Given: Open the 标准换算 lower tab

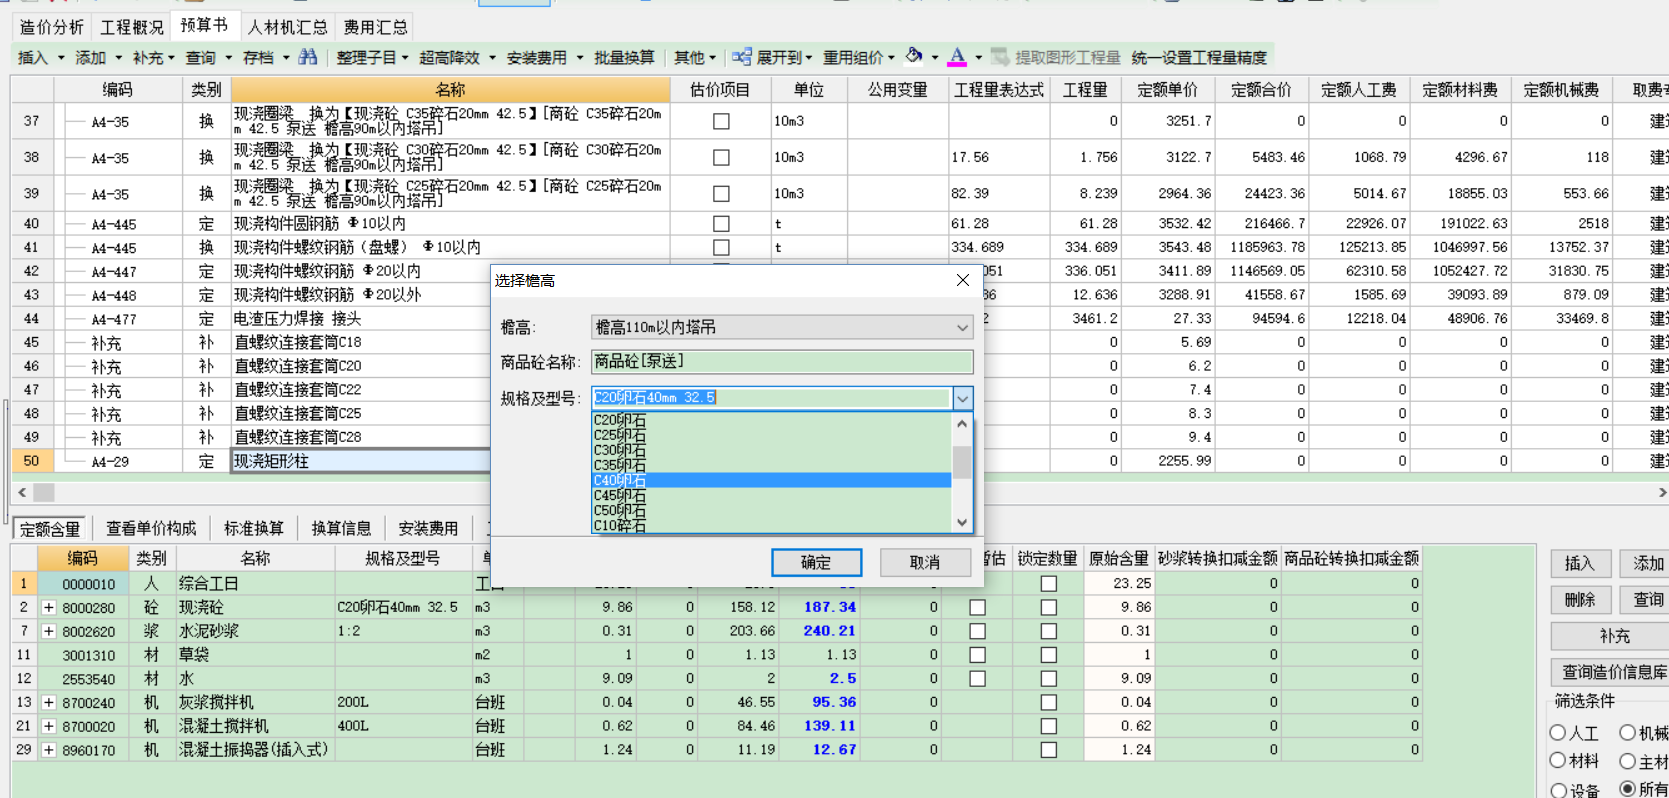Looking at the screenshot, I should click(x=253, y=528).
